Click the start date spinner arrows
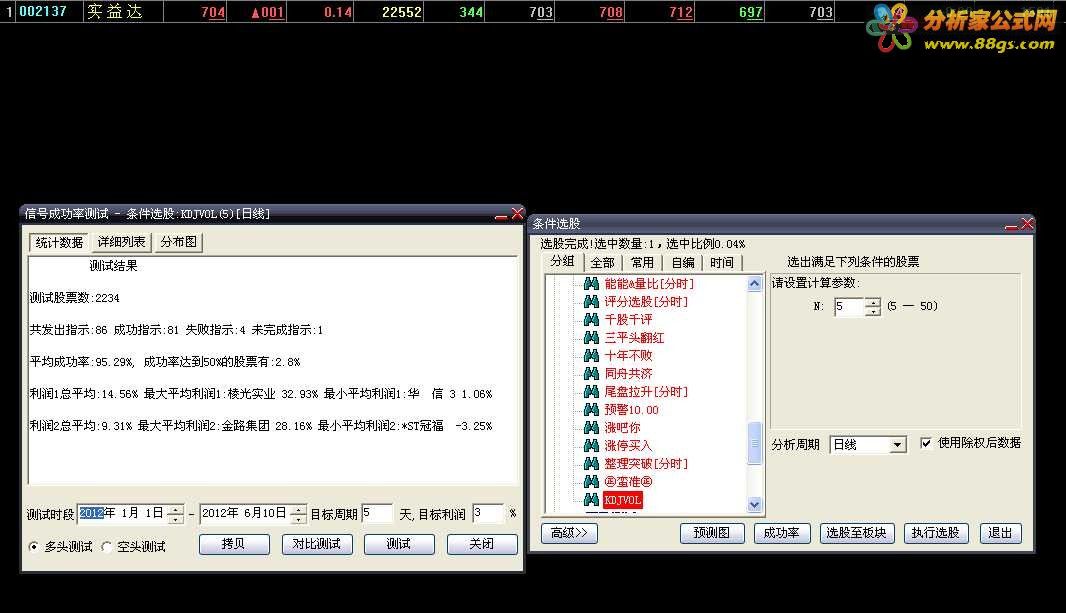Viewport: 1066px width, 613px height. pyautogui.click(x=175, y=514)
